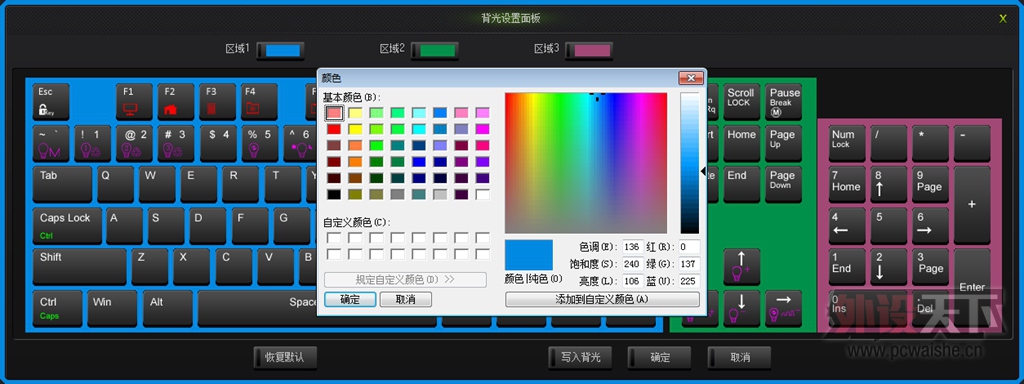Close the backlight panel with green X

1003,19
